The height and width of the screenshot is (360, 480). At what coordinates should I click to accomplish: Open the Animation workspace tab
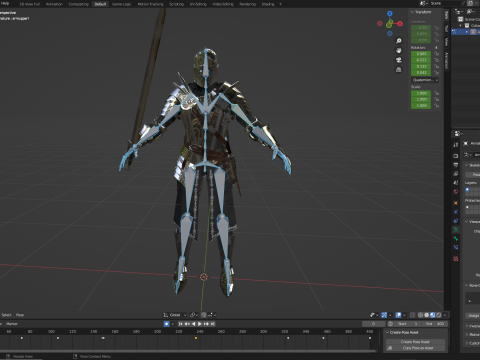pos(54,4)
